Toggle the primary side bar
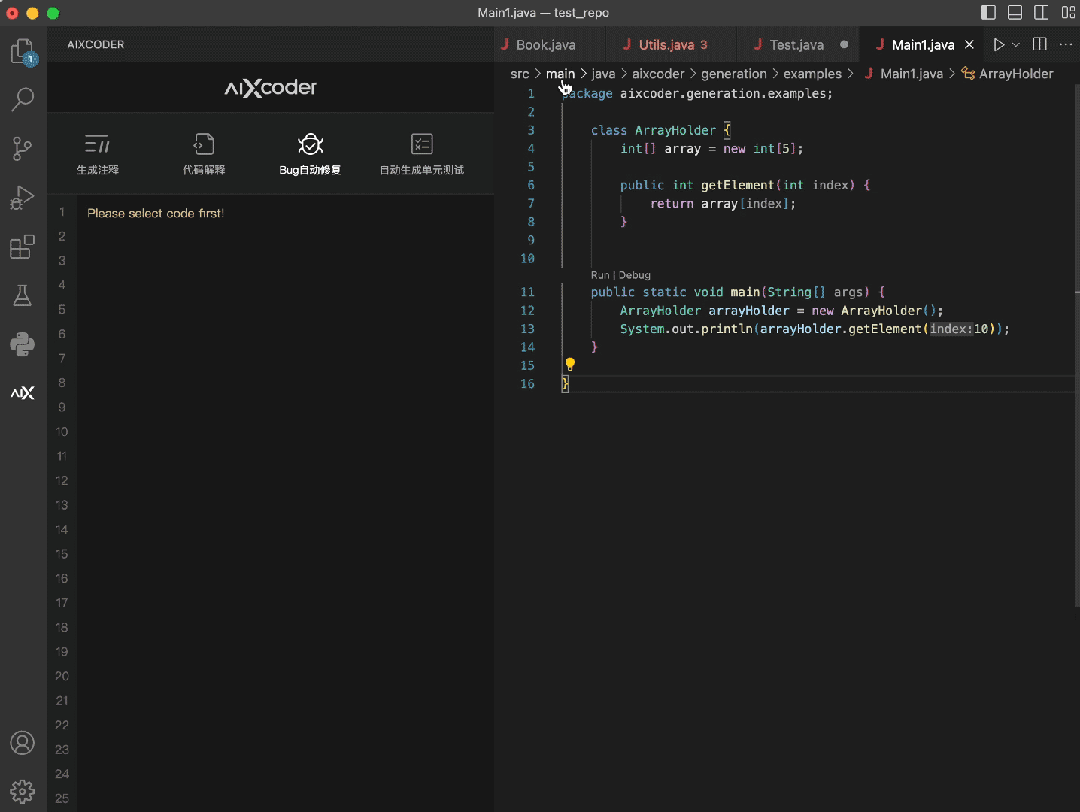 [x=988, y=12]
